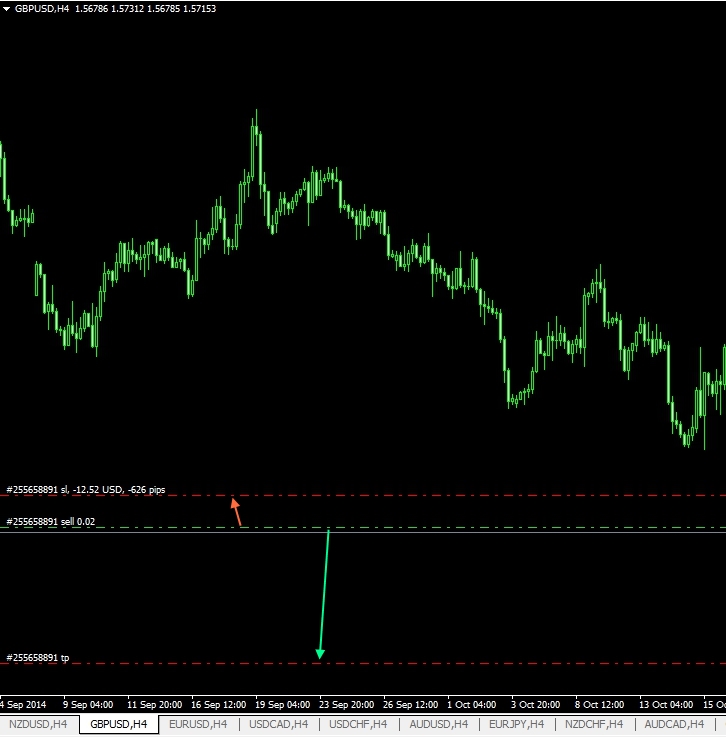Open the NZDCHF,H4 chart tab
726x737 pixels.
pyautogui.click(x=594, y=724)
